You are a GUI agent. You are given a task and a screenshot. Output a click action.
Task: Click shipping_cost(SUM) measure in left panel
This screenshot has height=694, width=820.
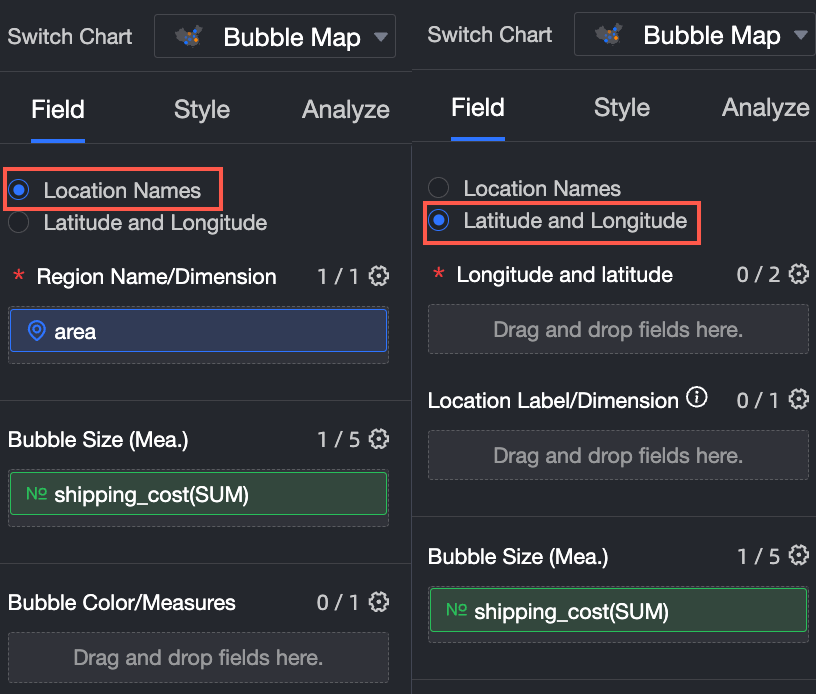[198, 494]
